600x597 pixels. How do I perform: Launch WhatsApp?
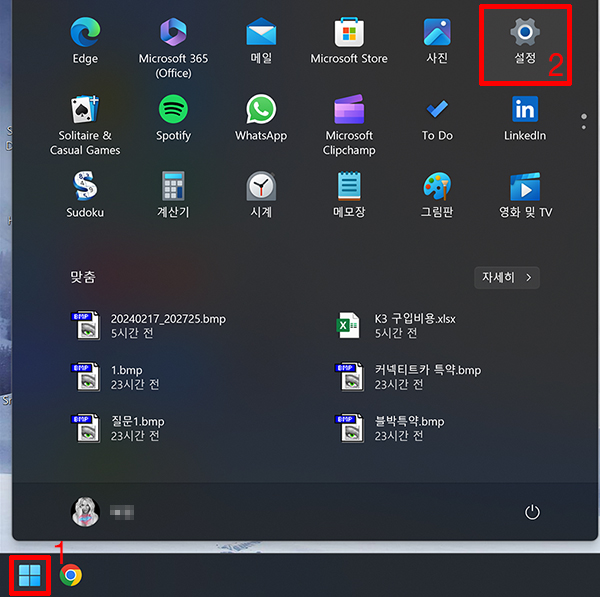point(261,118)
